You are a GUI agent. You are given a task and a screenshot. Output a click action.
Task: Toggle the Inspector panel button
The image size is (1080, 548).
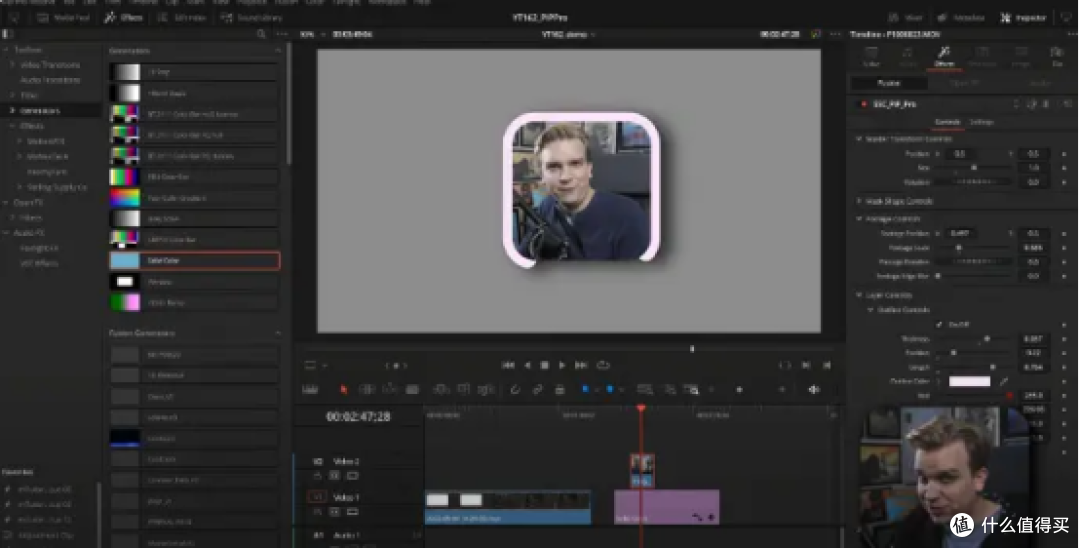(1024, 17)
